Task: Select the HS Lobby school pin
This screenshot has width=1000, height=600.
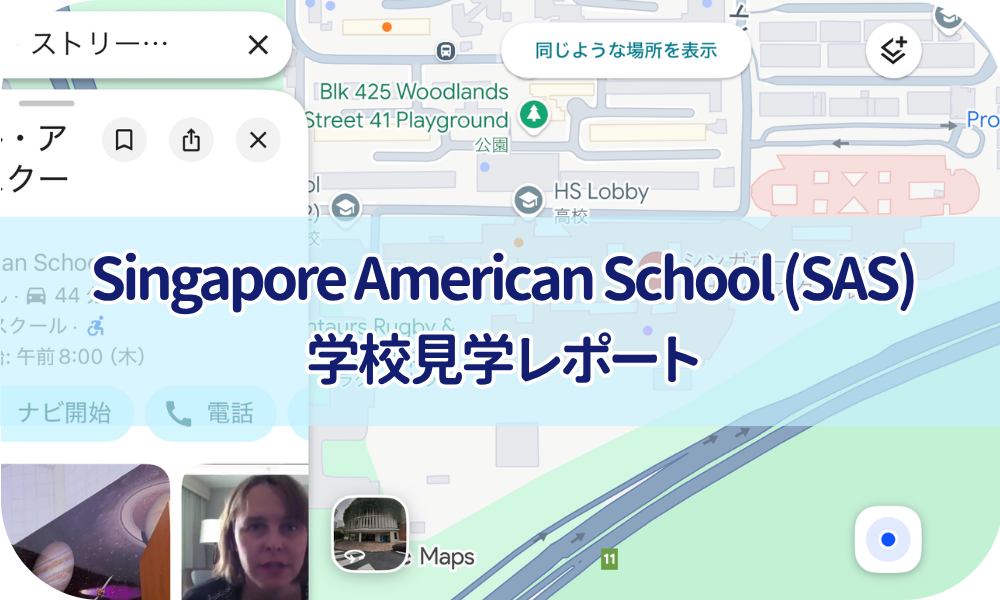Action: (528, 201)
